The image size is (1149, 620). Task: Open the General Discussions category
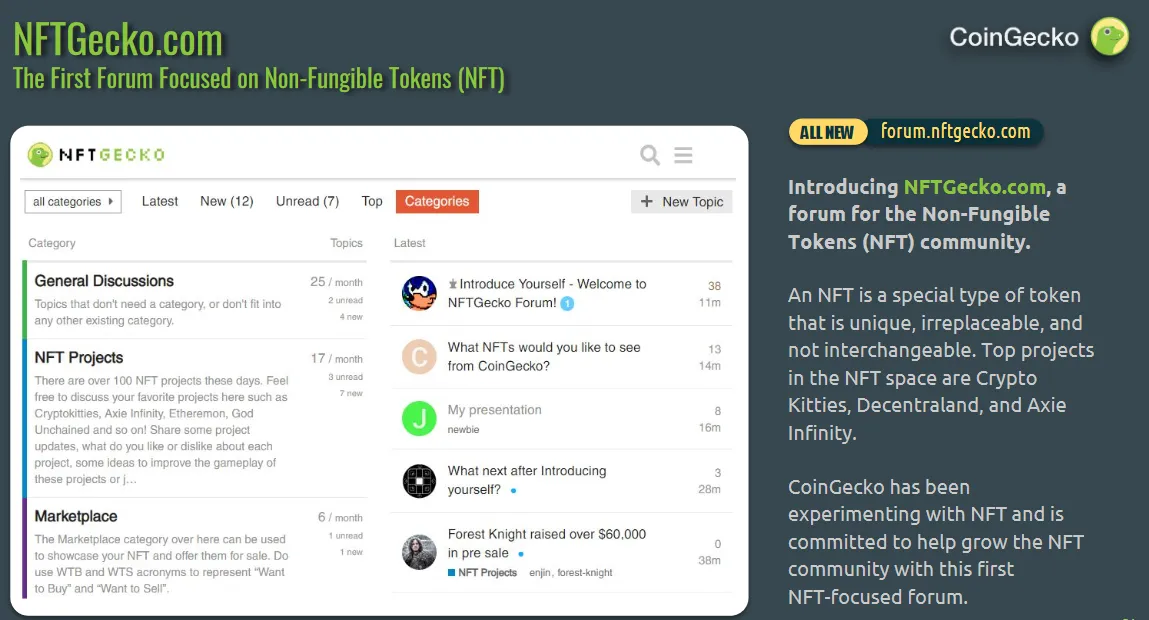104,281
